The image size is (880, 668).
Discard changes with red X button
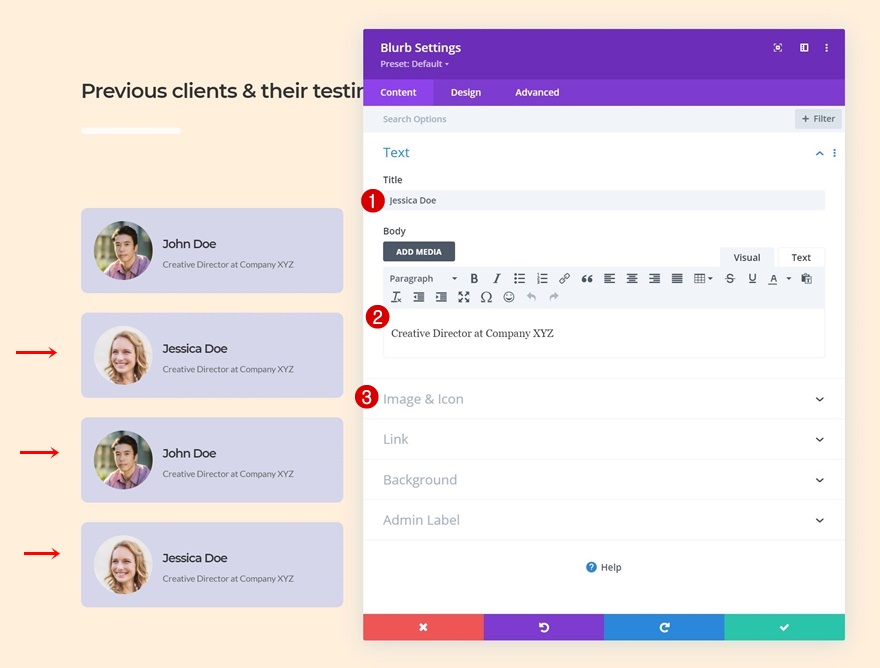423,627
